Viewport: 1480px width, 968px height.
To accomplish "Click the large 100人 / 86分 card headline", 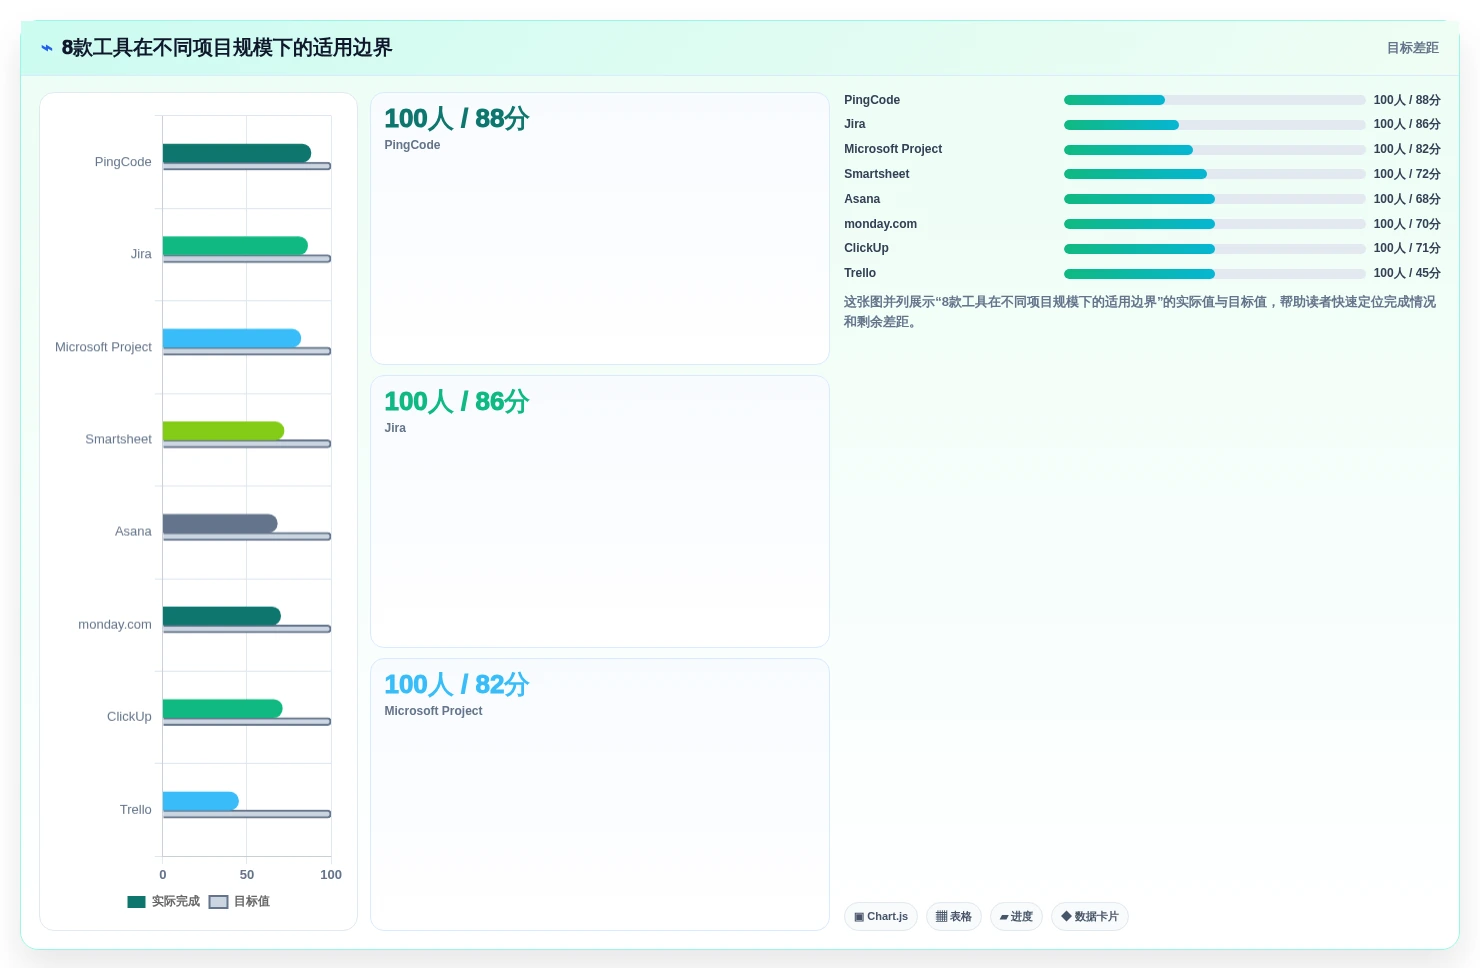I will 457,402.
